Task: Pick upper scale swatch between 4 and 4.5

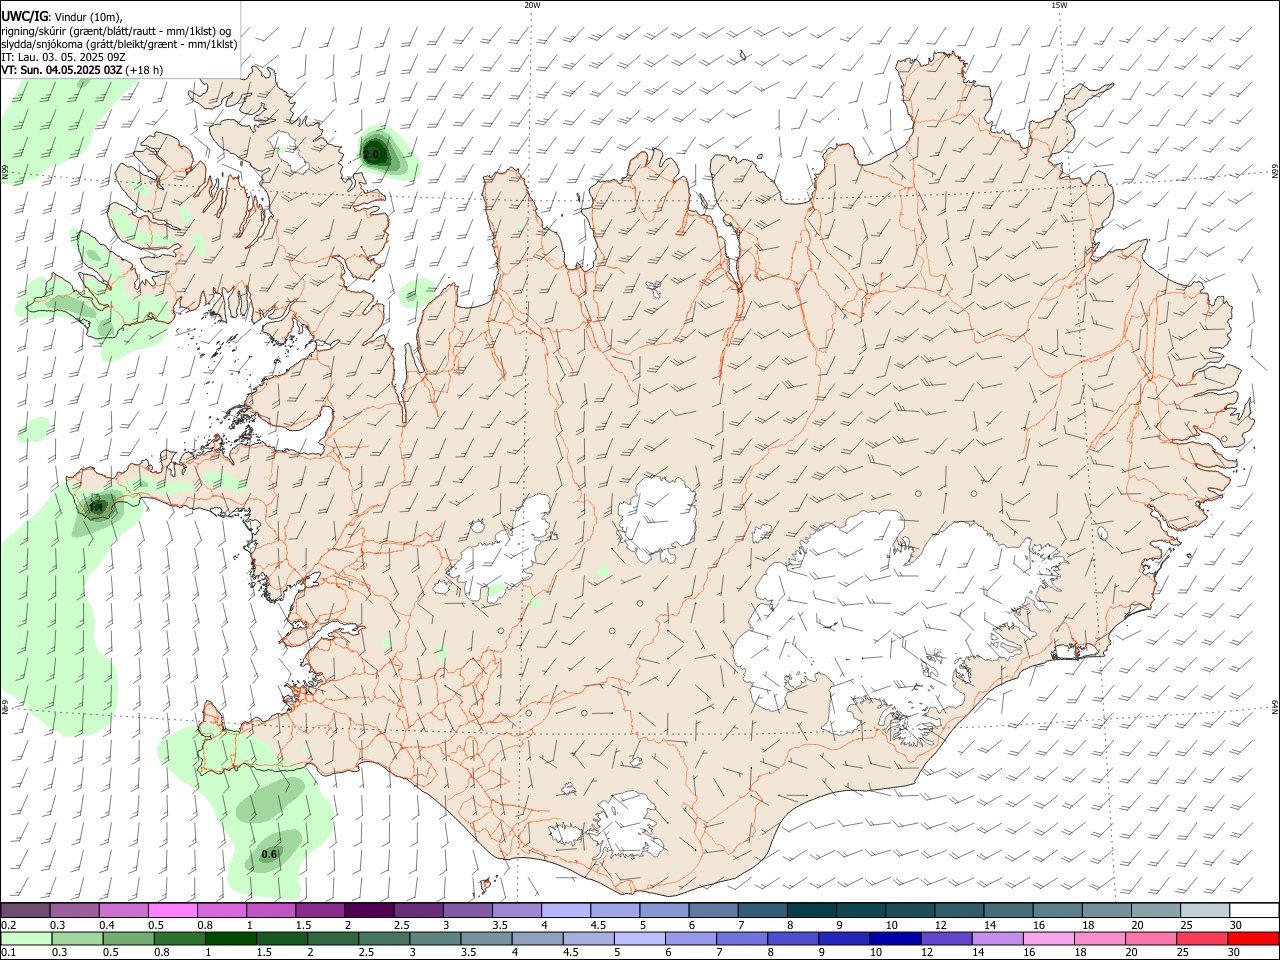Action: tap(565, 910)
